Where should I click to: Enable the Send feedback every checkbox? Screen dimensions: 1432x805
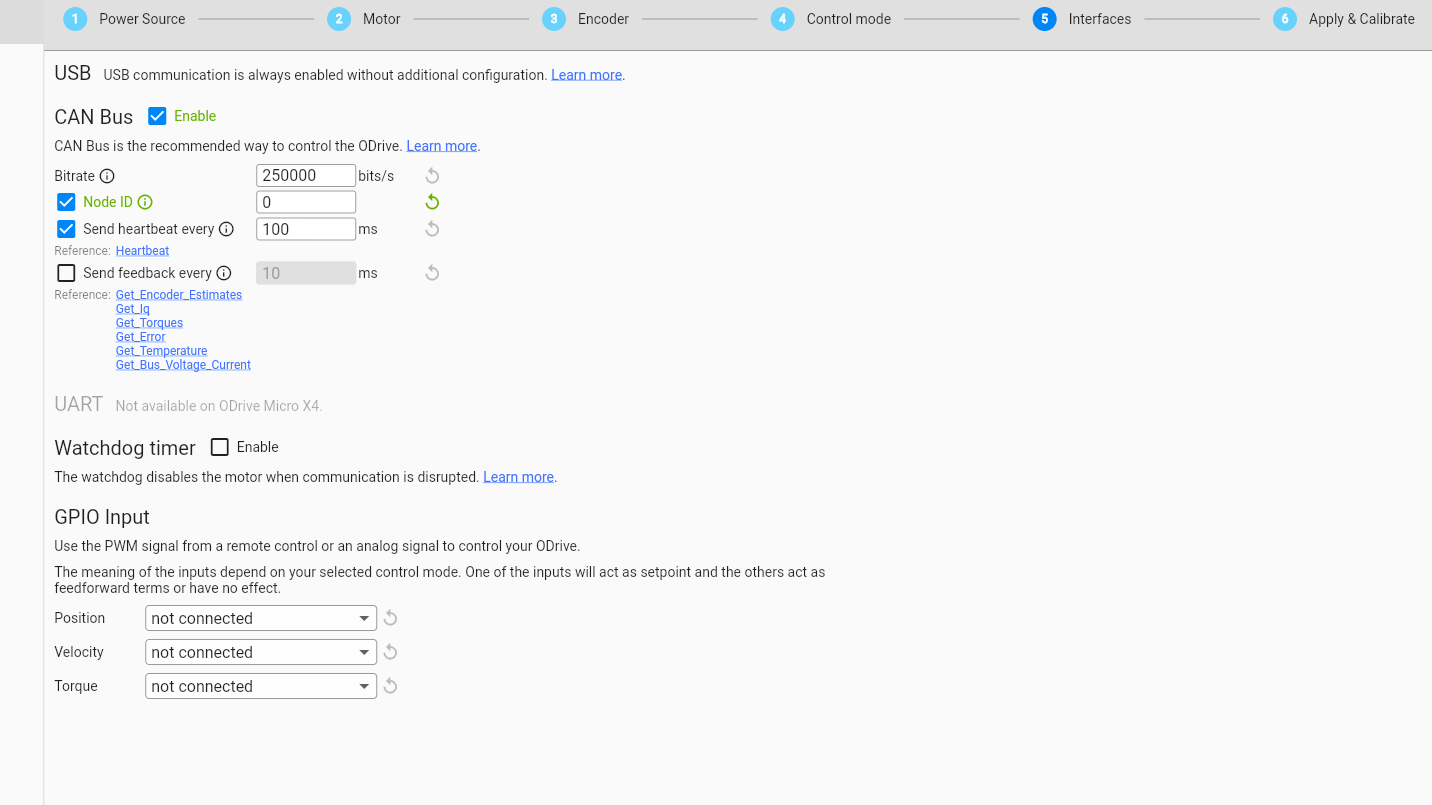click(x=66, y=273)
